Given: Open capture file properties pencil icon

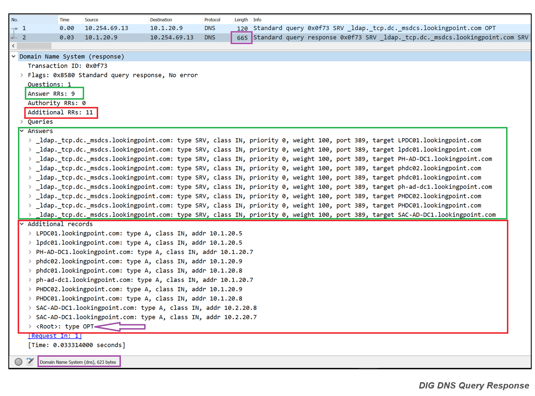Looking at the screenshot, I should point(30,362).
